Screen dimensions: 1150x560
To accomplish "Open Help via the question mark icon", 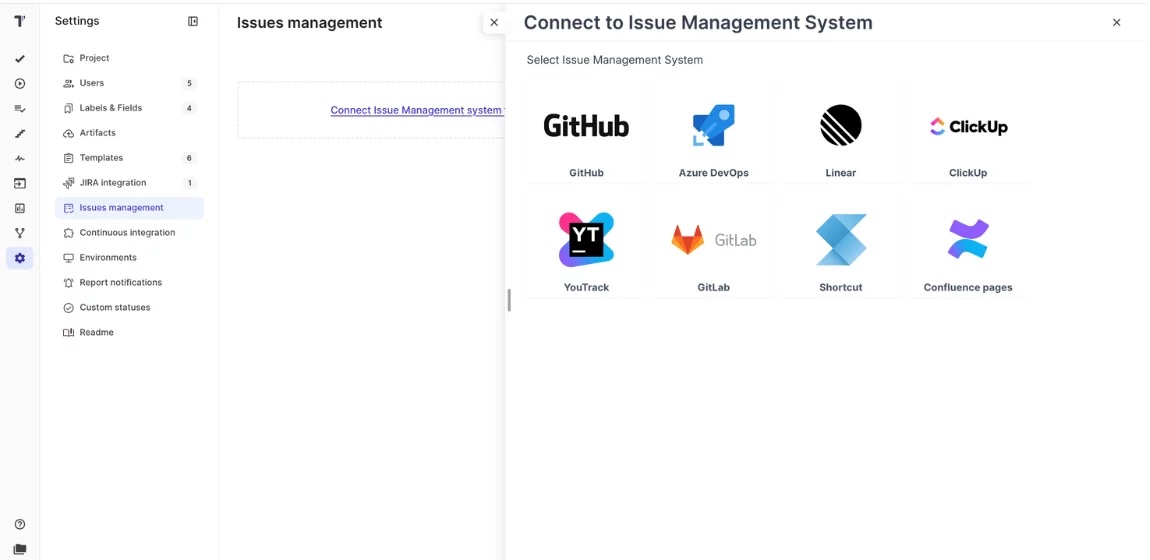I will (x=20, y=524).
